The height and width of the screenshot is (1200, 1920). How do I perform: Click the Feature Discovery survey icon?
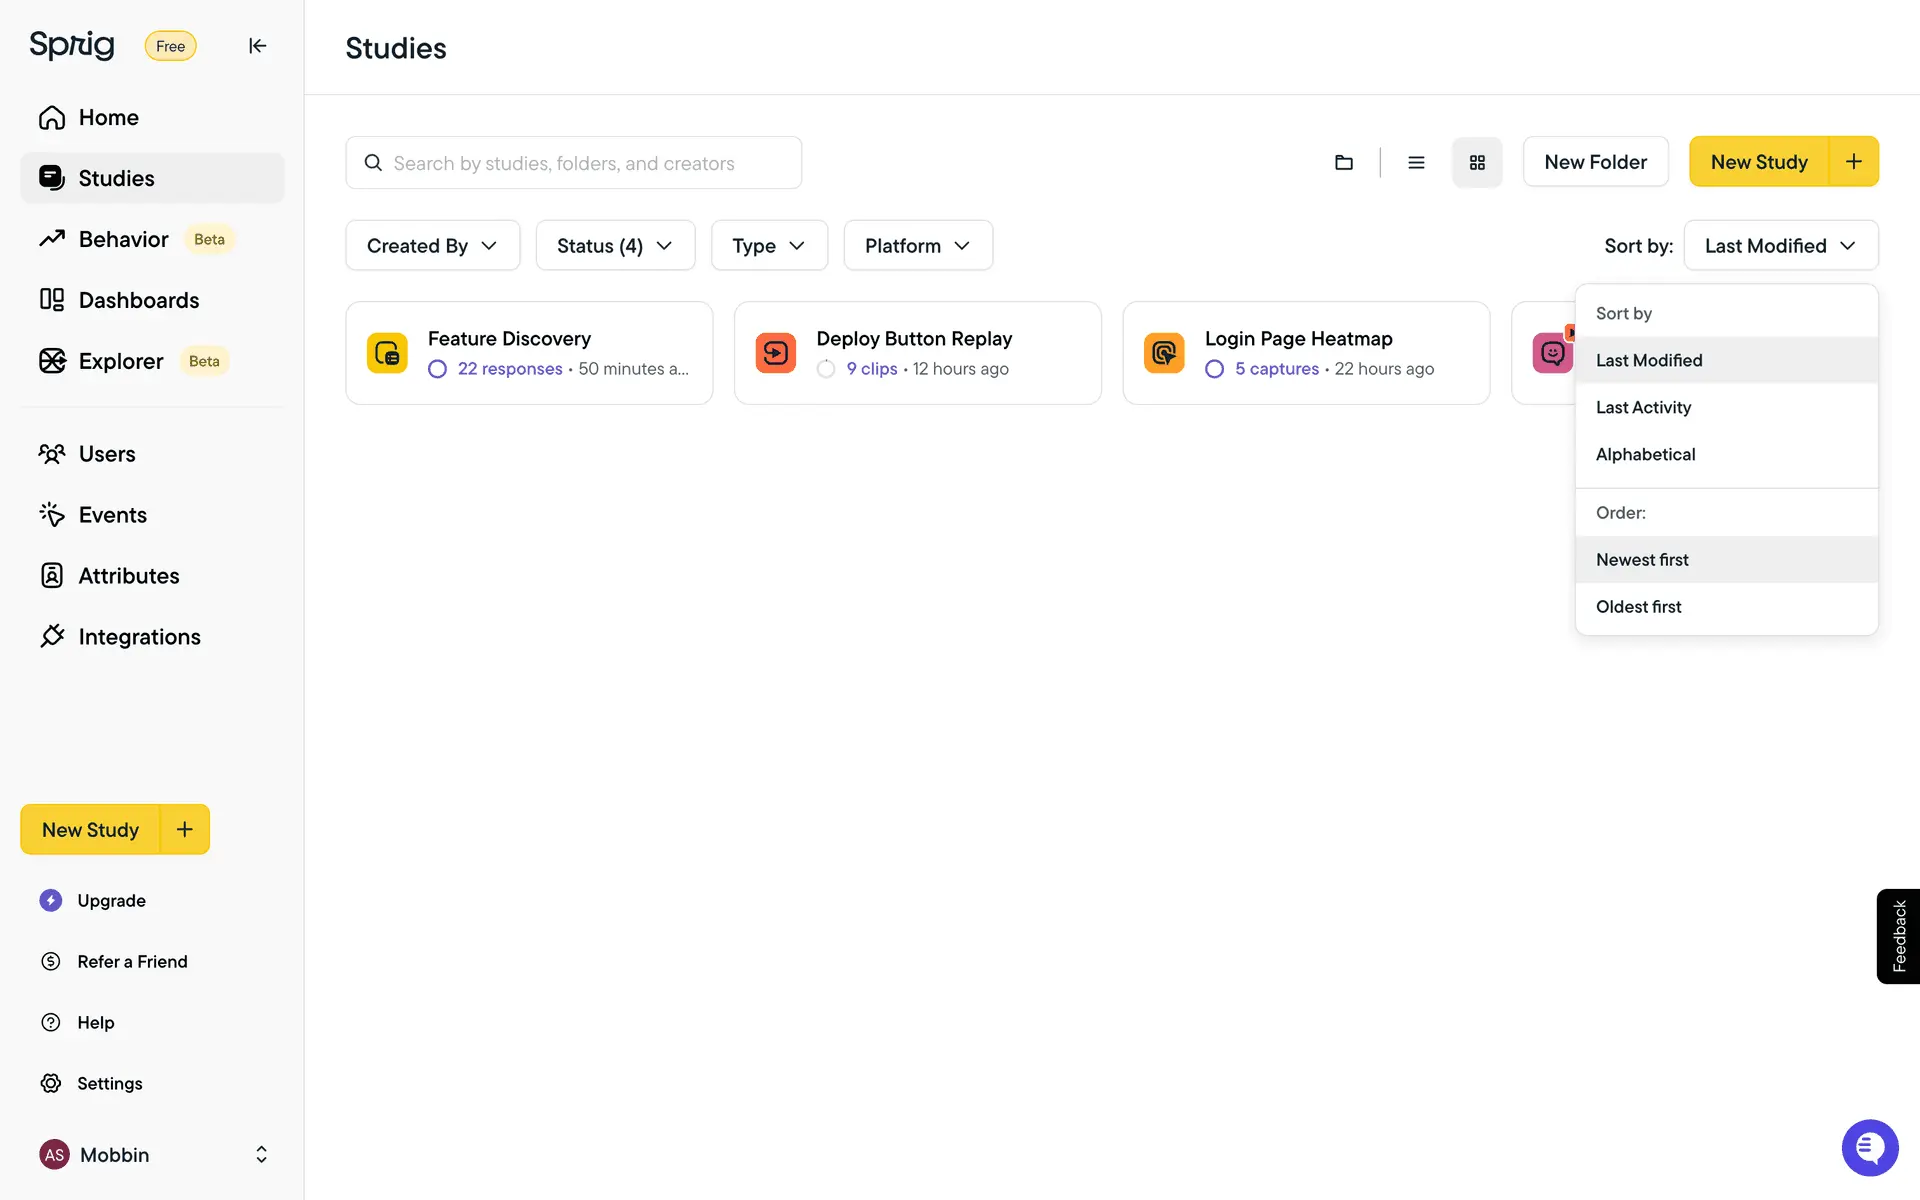(x=387, y=353)
